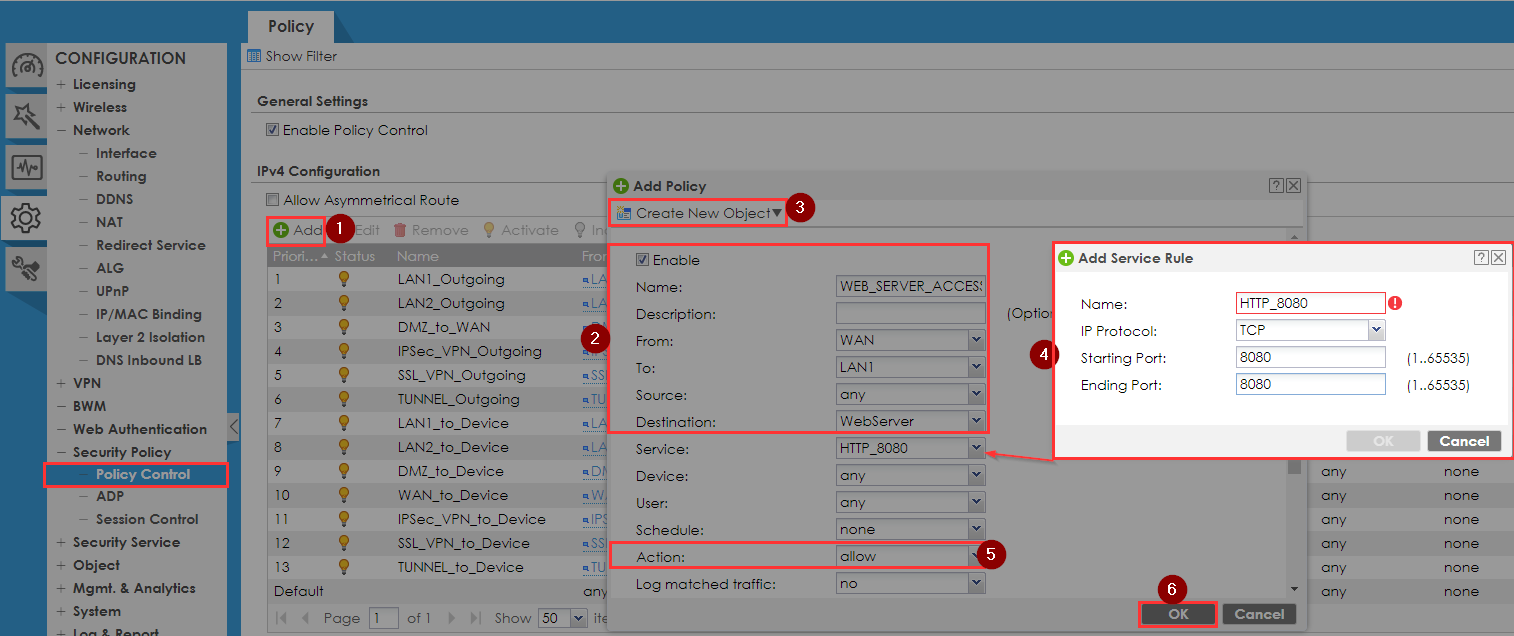This screenshot has width=1514, height=636.
Task: Click Cancel in Add Service Rule dialog
Action: tap(1464, 441)
